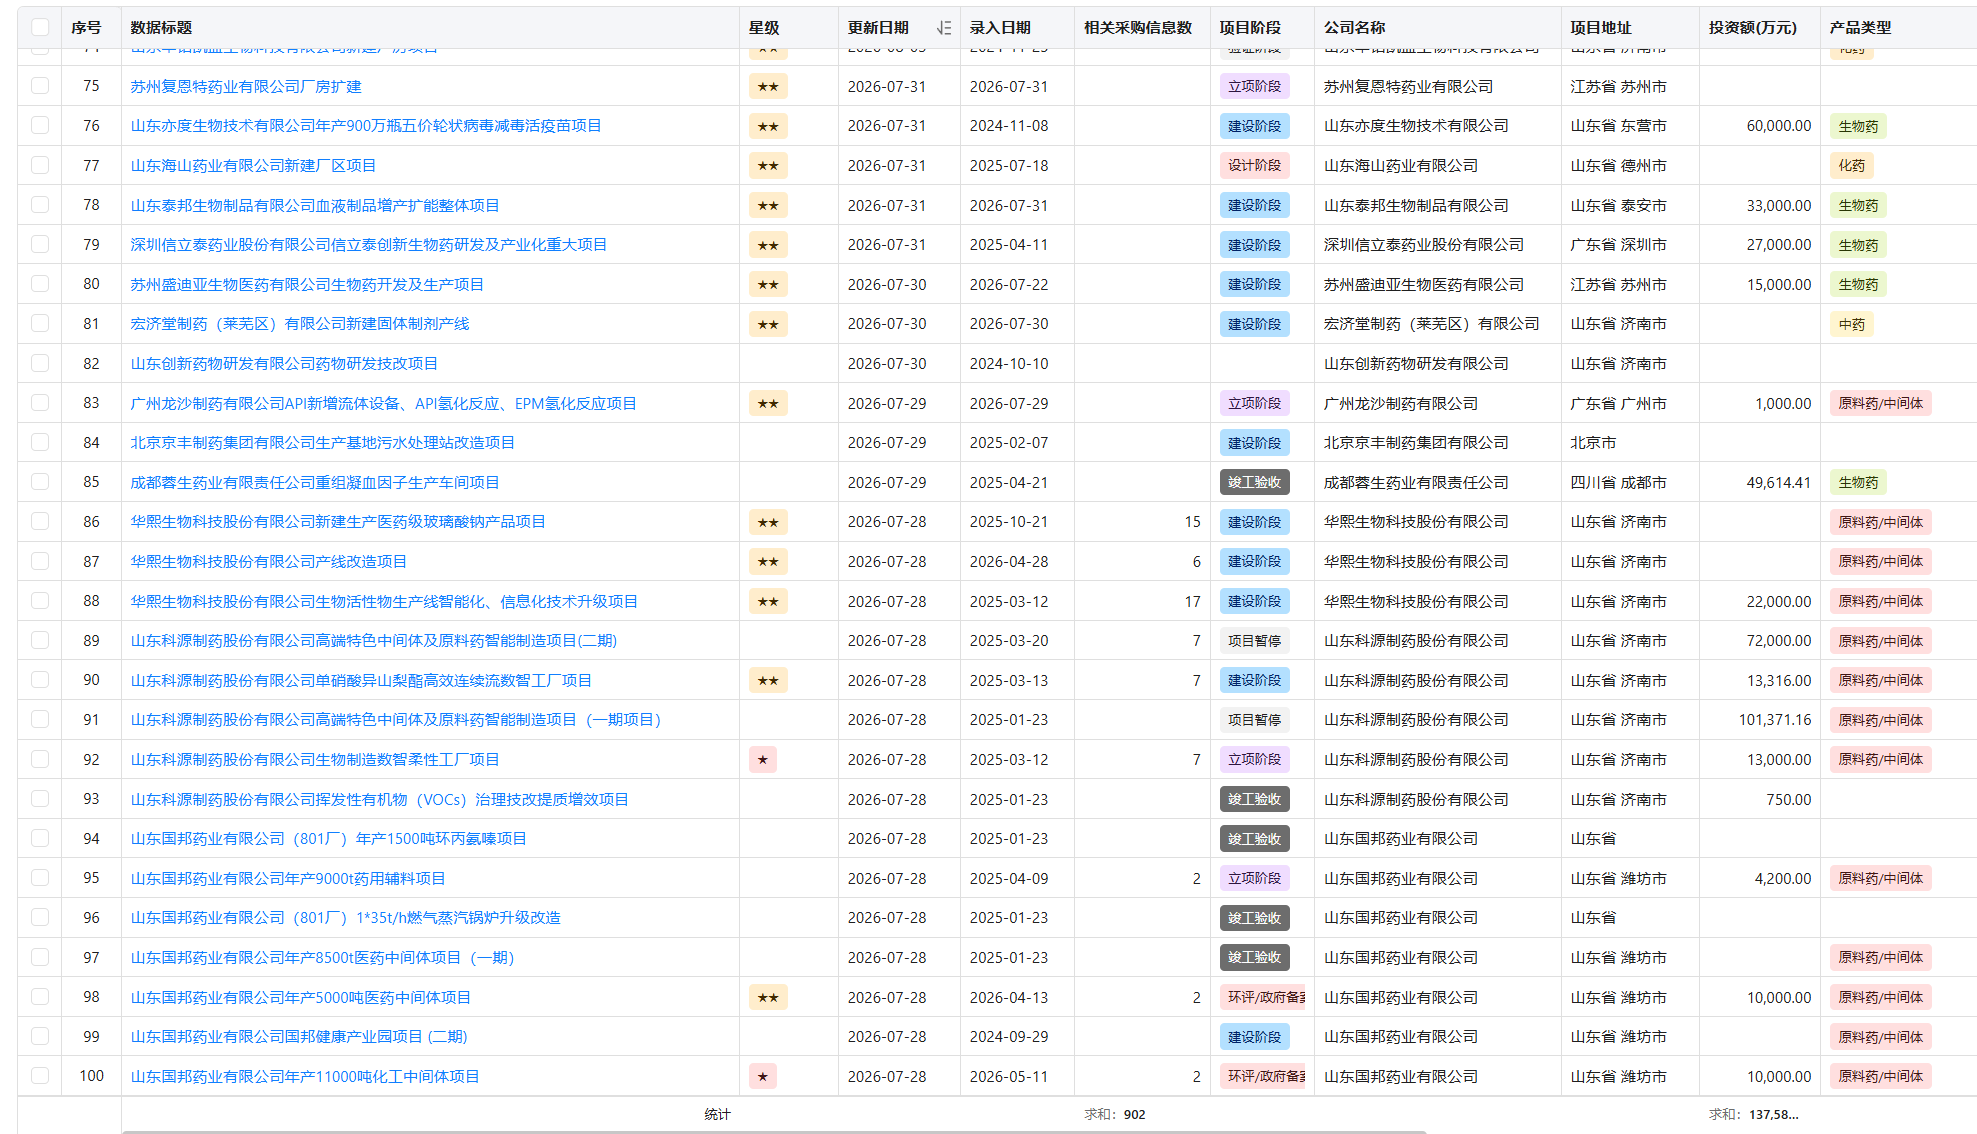Open 山东科源制药 生物制造数智柔性工厂项目

click(315, 760)
